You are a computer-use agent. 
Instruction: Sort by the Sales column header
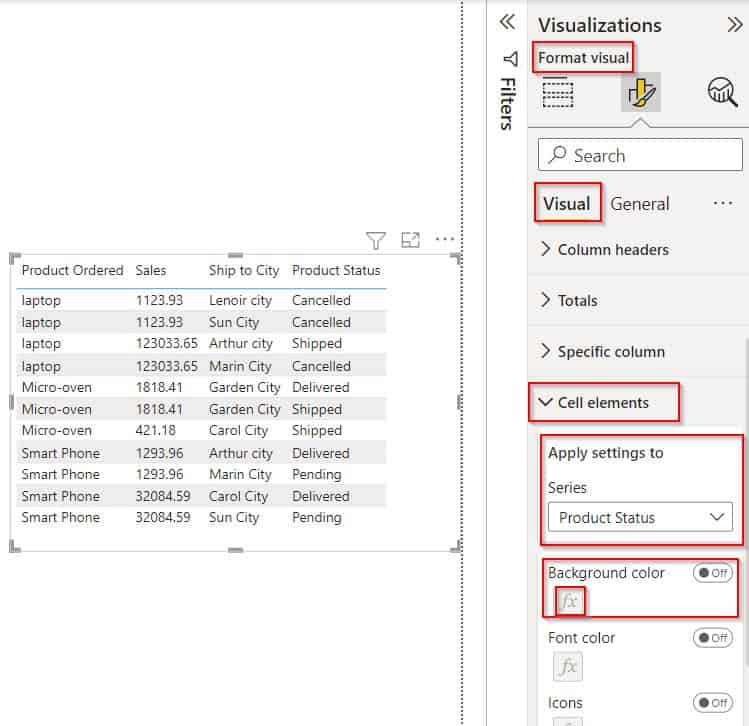click(151, 270)
